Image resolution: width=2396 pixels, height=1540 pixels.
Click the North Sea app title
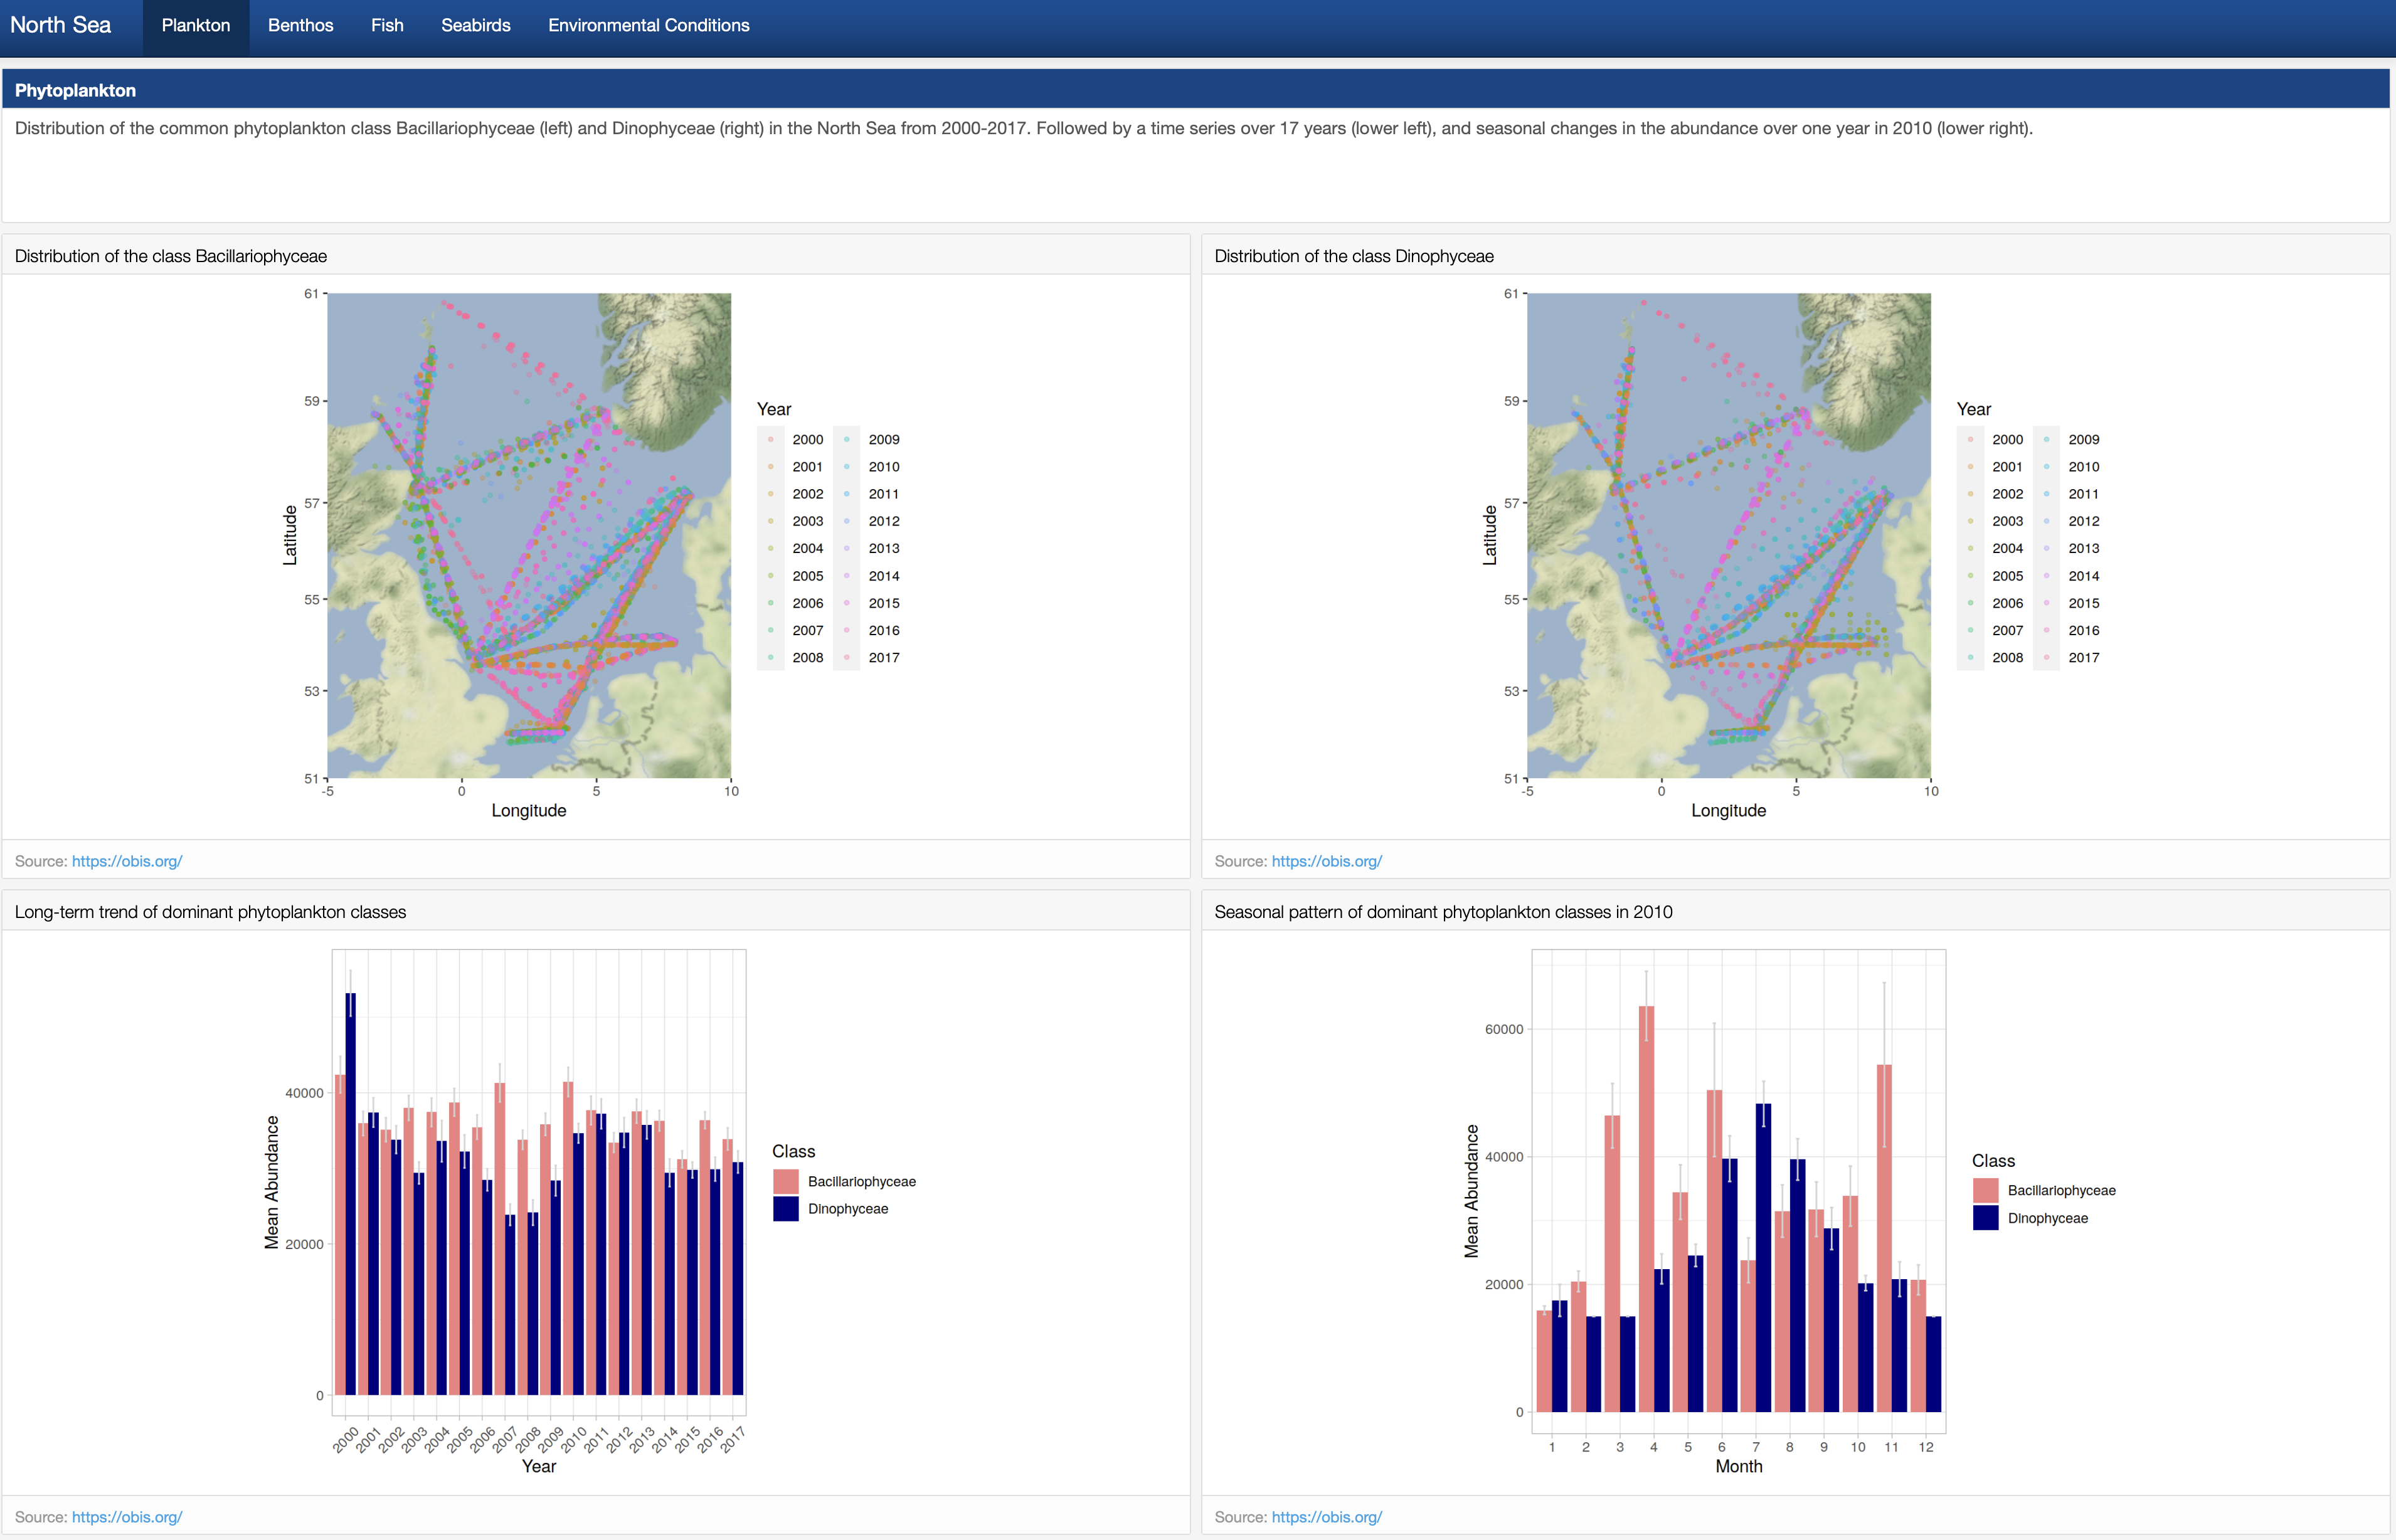(60, 24)
